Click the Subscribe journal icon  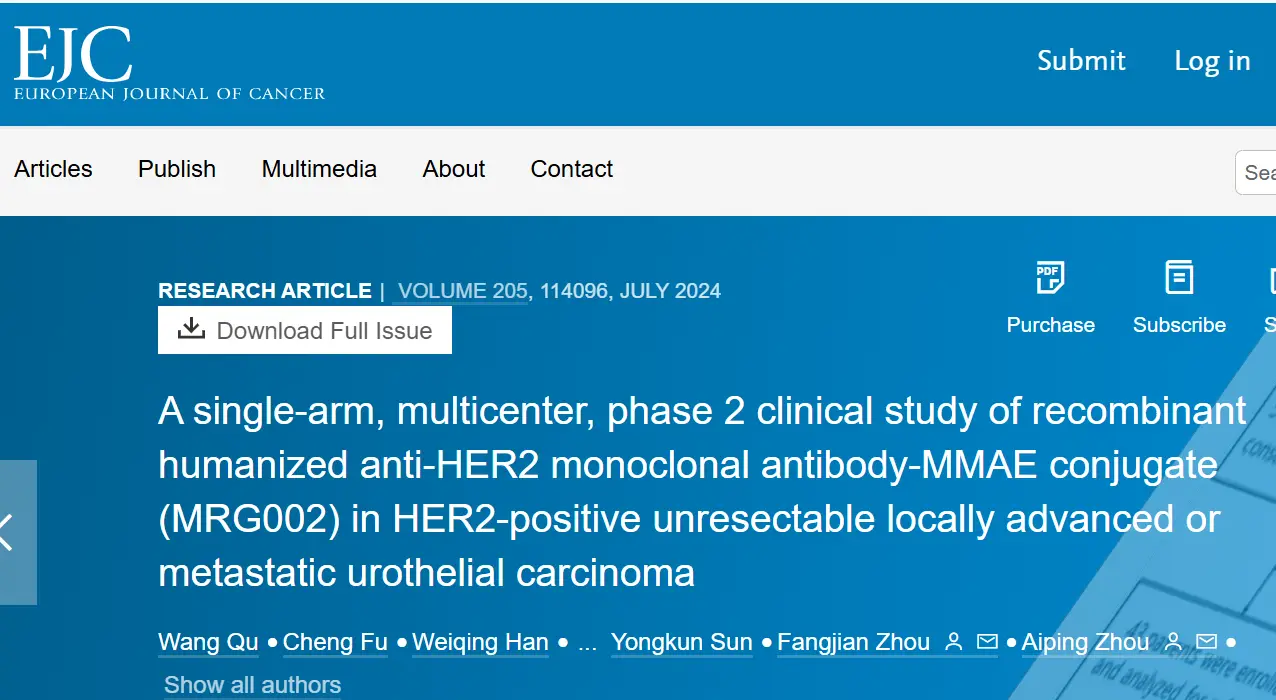coord(1179,278)
